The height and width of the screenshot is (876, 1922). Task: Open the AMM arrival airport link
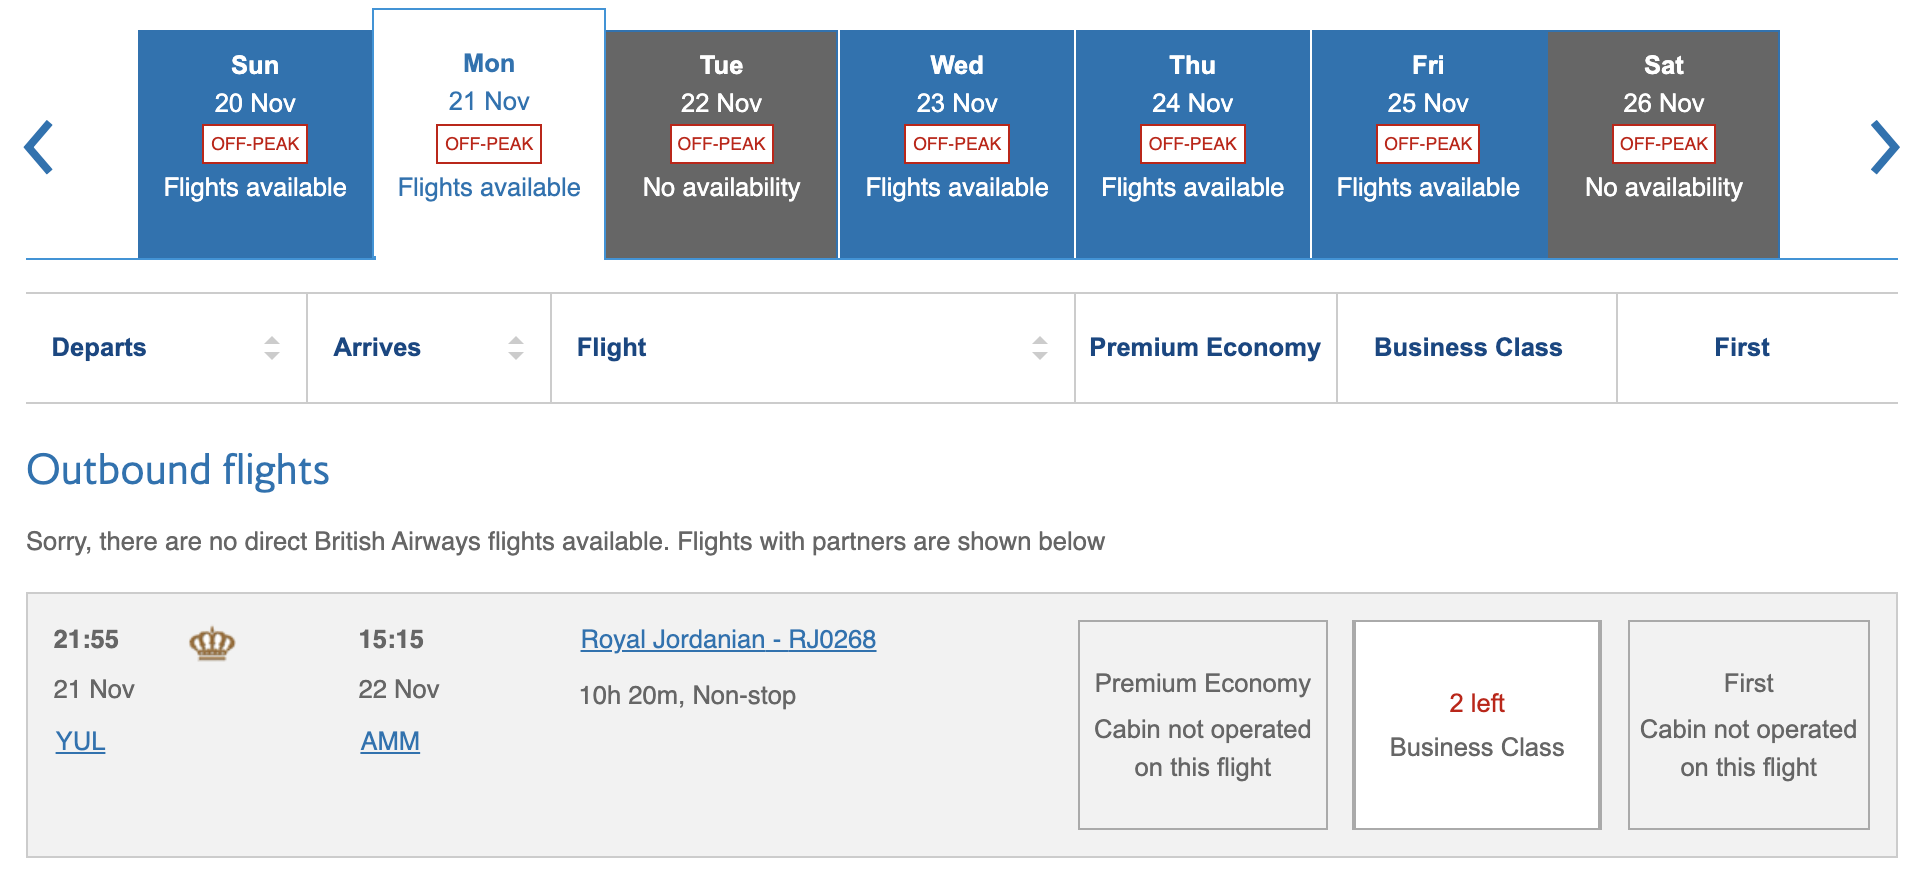pos(390,741)
